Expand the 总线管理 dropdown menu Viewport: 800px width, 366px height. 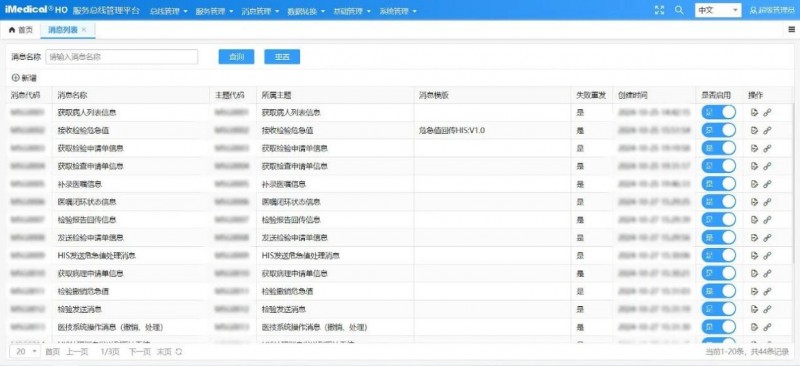(x=168, y=11)
